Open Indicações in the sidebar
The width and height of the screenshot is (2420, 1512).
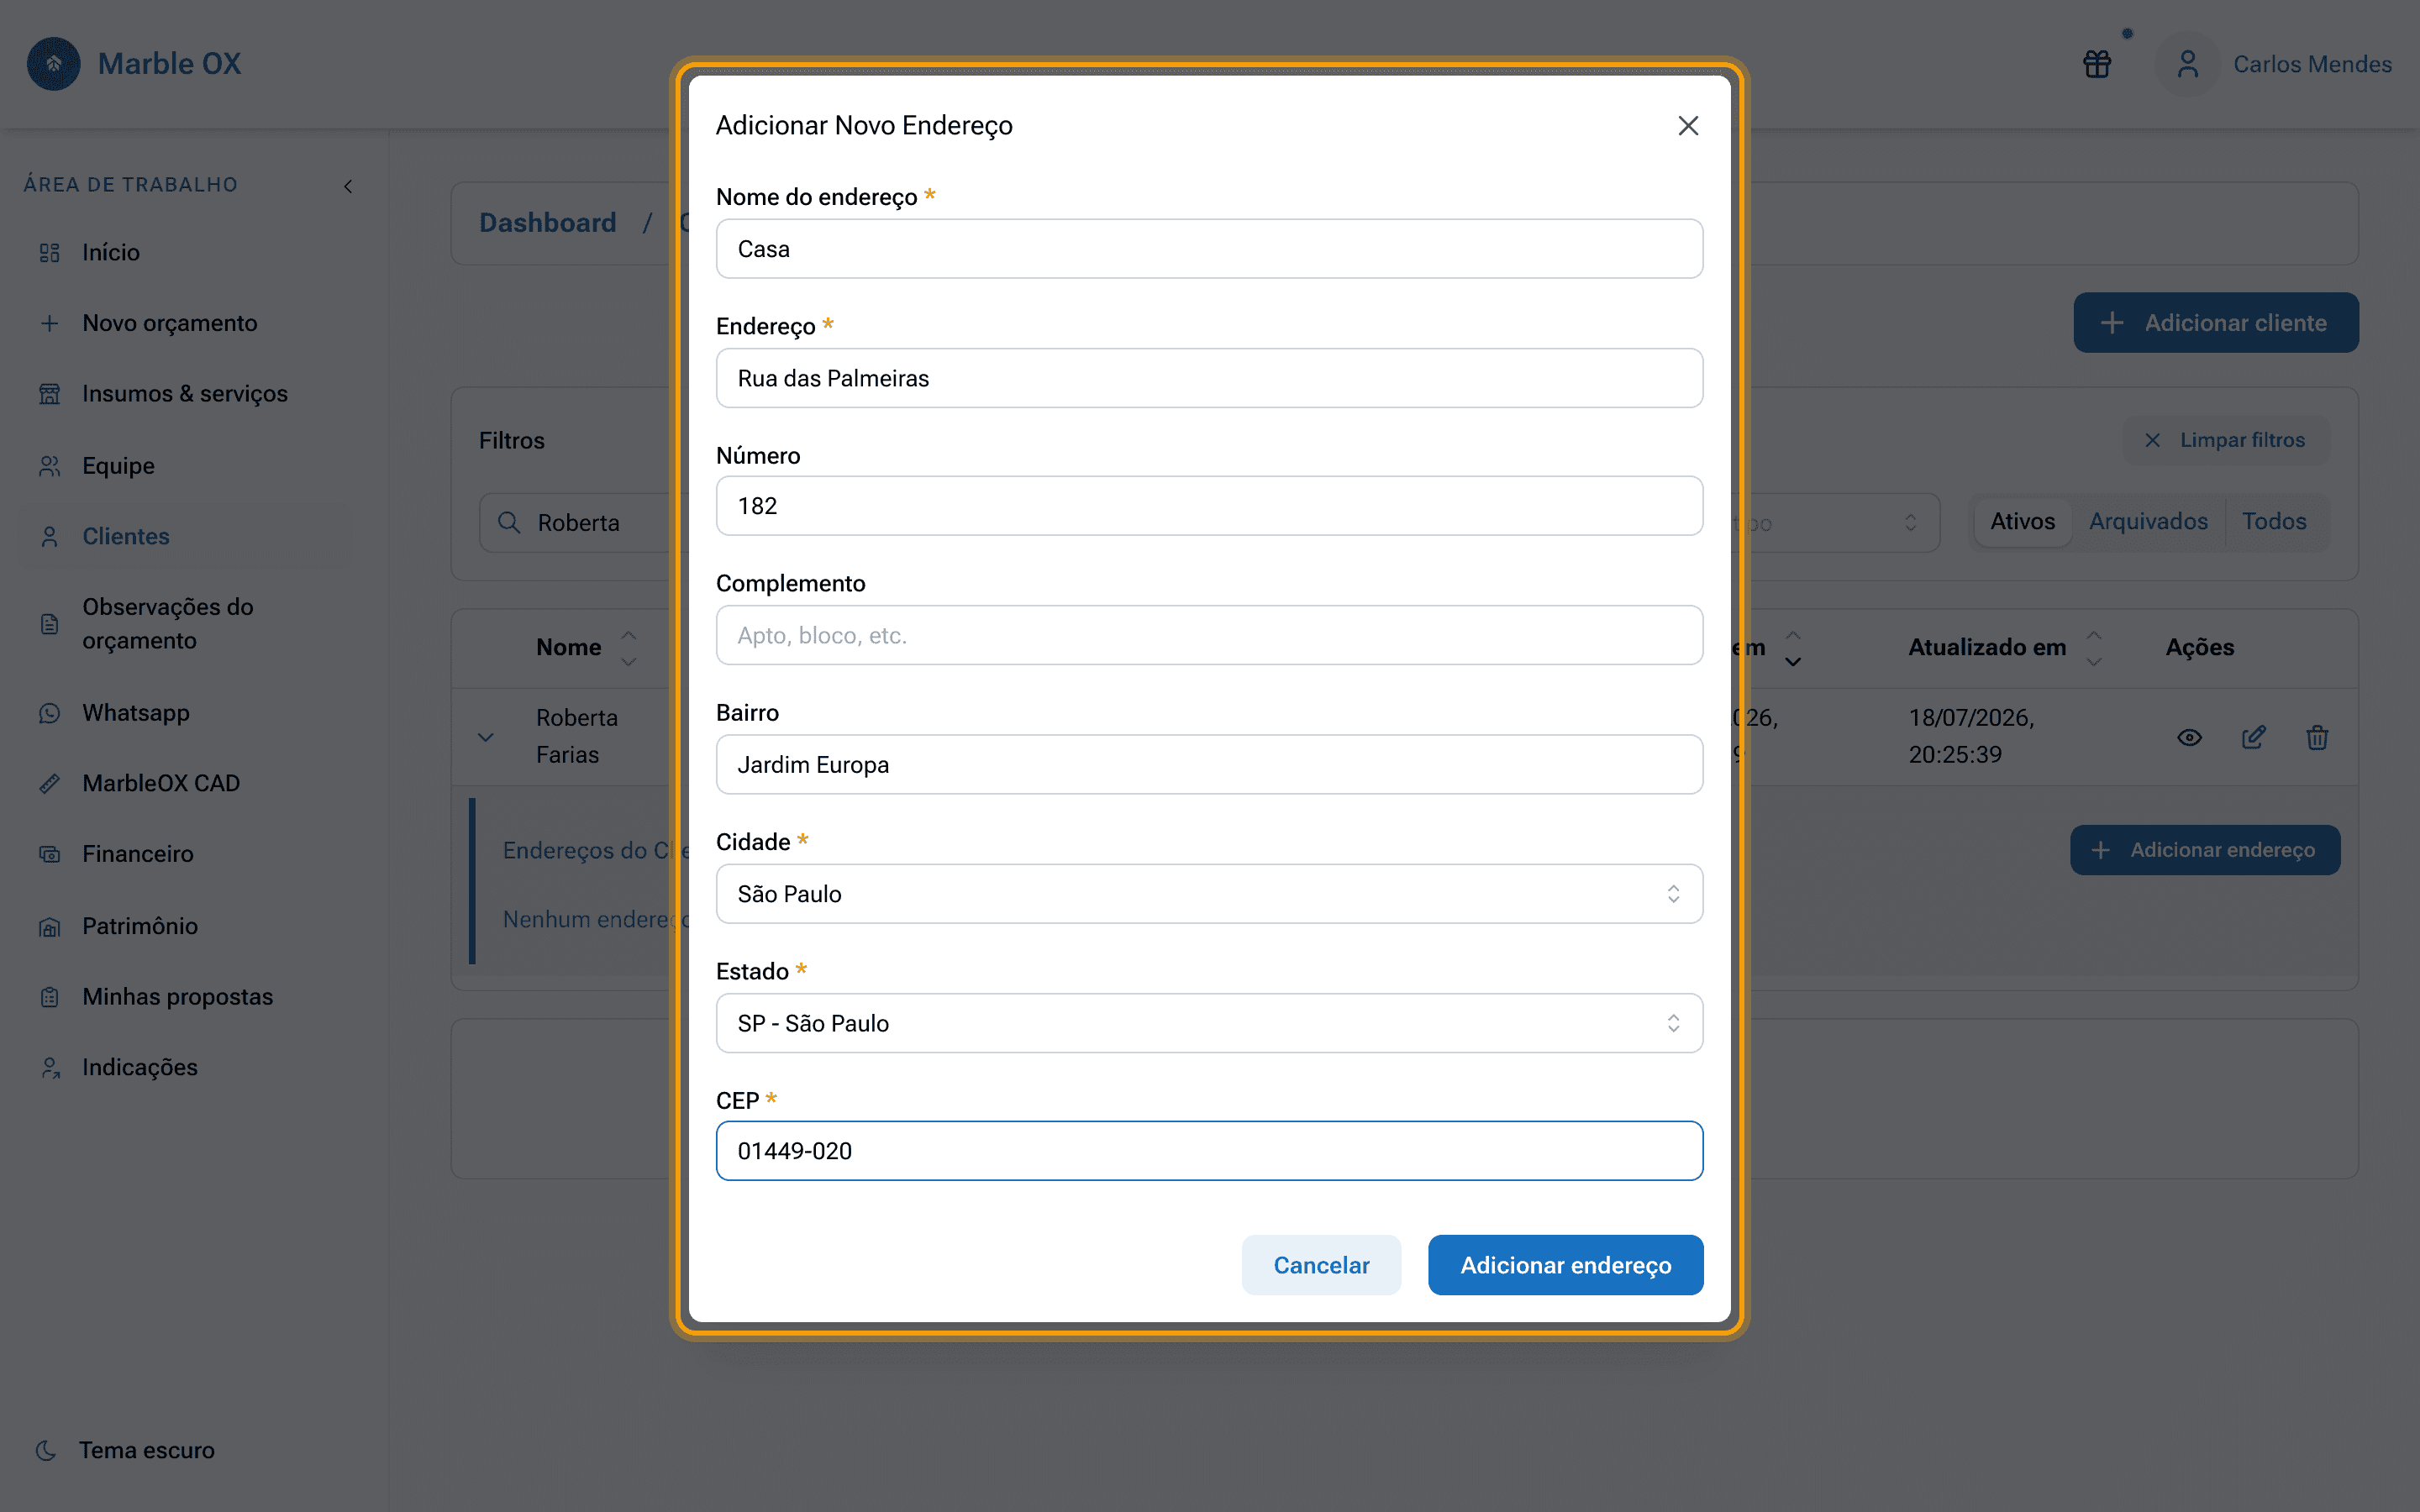pyautogui.click(x=193, y=1068)
